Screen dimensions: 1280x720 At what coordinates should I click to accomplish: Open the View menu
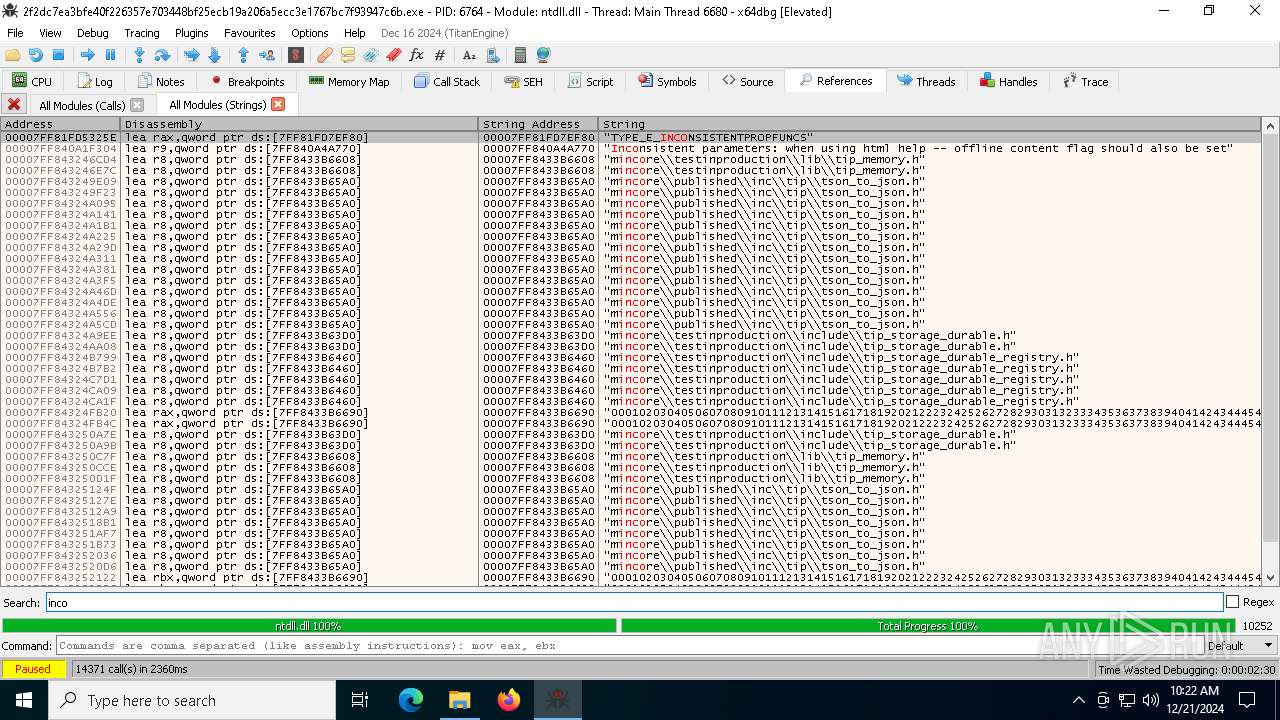pyautogui.click(x=50, y=33)
